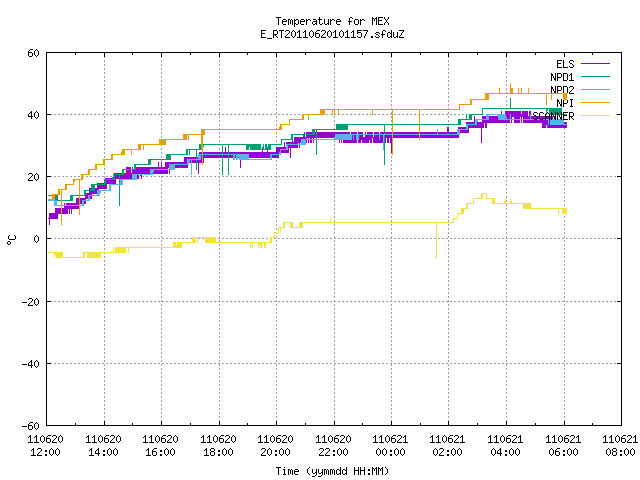Click x-axis tick label 110621 02:00

(448, 446)
